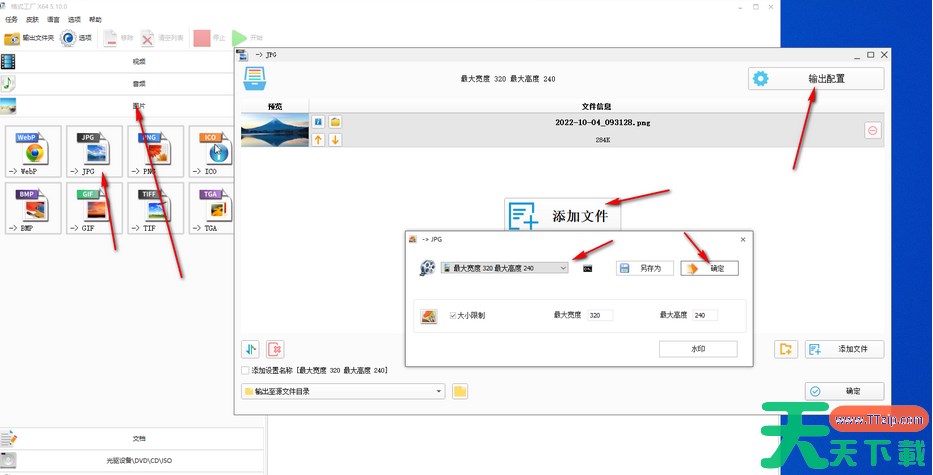Choose the -> JPG conversion icon
This screenshot has height=475, width=933.
pos(95,151)
